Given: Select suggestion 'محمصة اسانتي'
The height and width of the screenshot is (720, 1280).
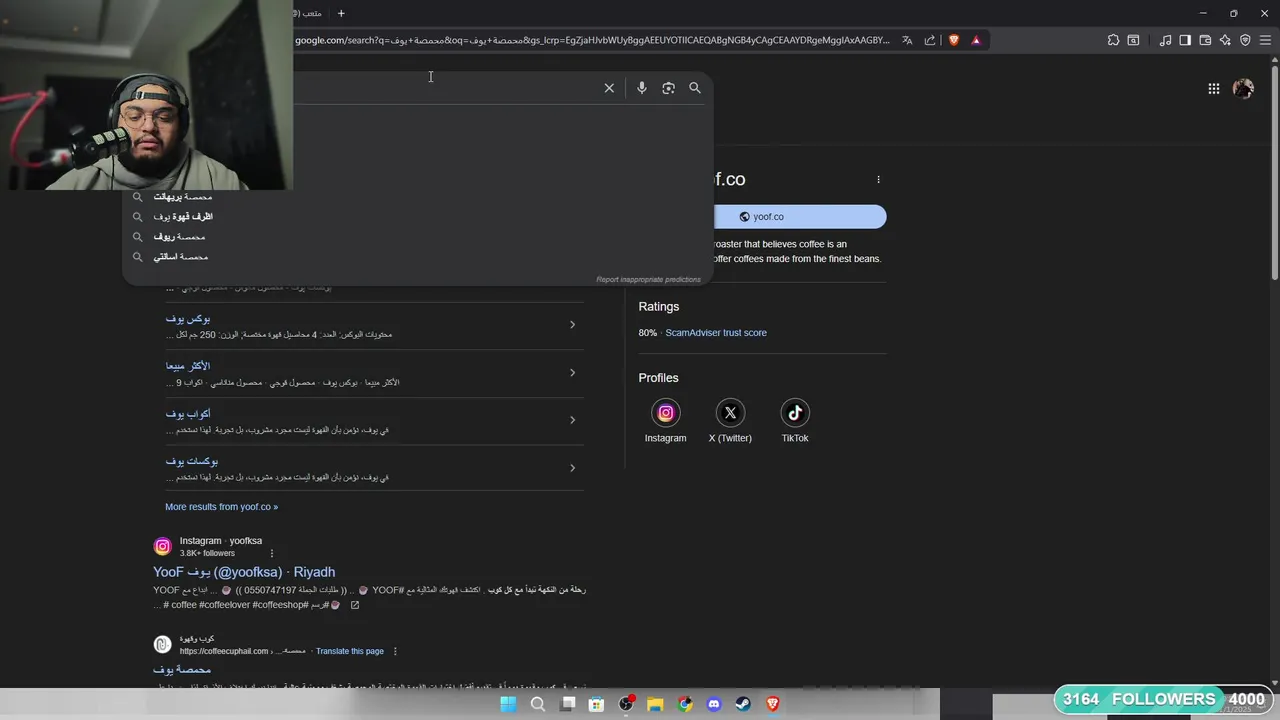Looking at the screenshot, I should pyautogui.click(x=181, y=257).
